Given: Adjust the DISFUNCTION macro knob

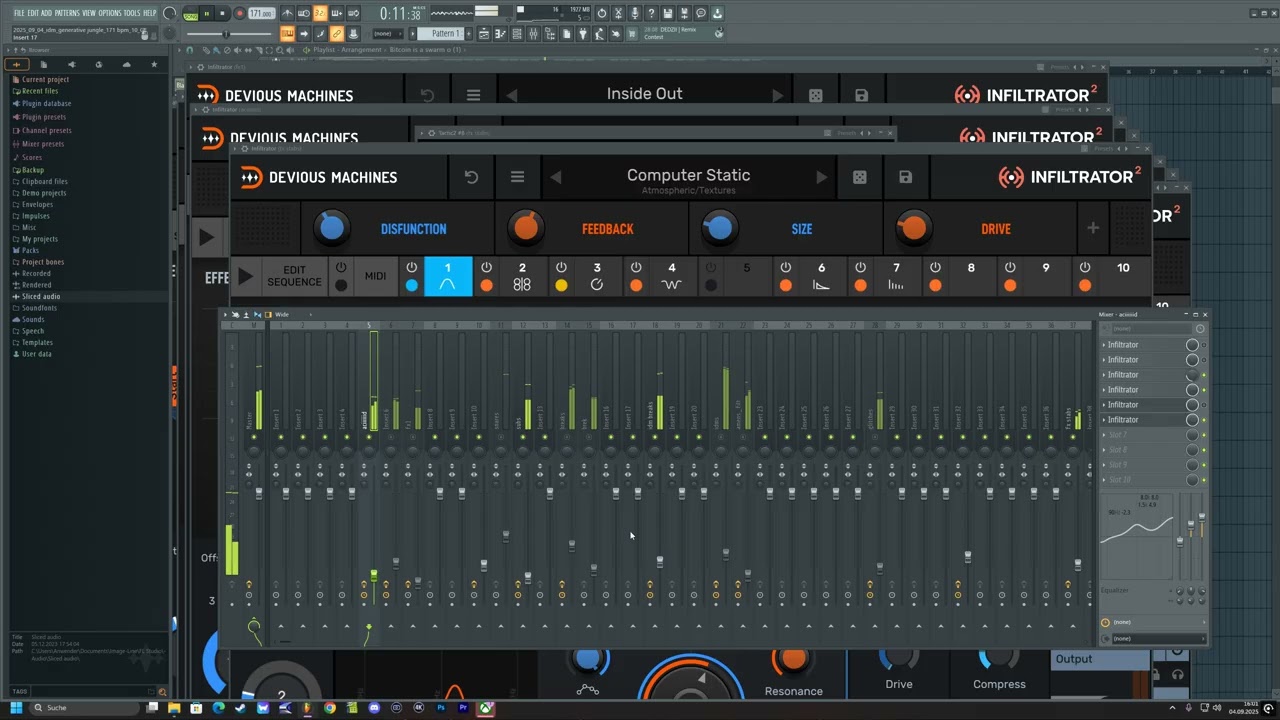Looking at the screenshot, I should click(331, 228).
